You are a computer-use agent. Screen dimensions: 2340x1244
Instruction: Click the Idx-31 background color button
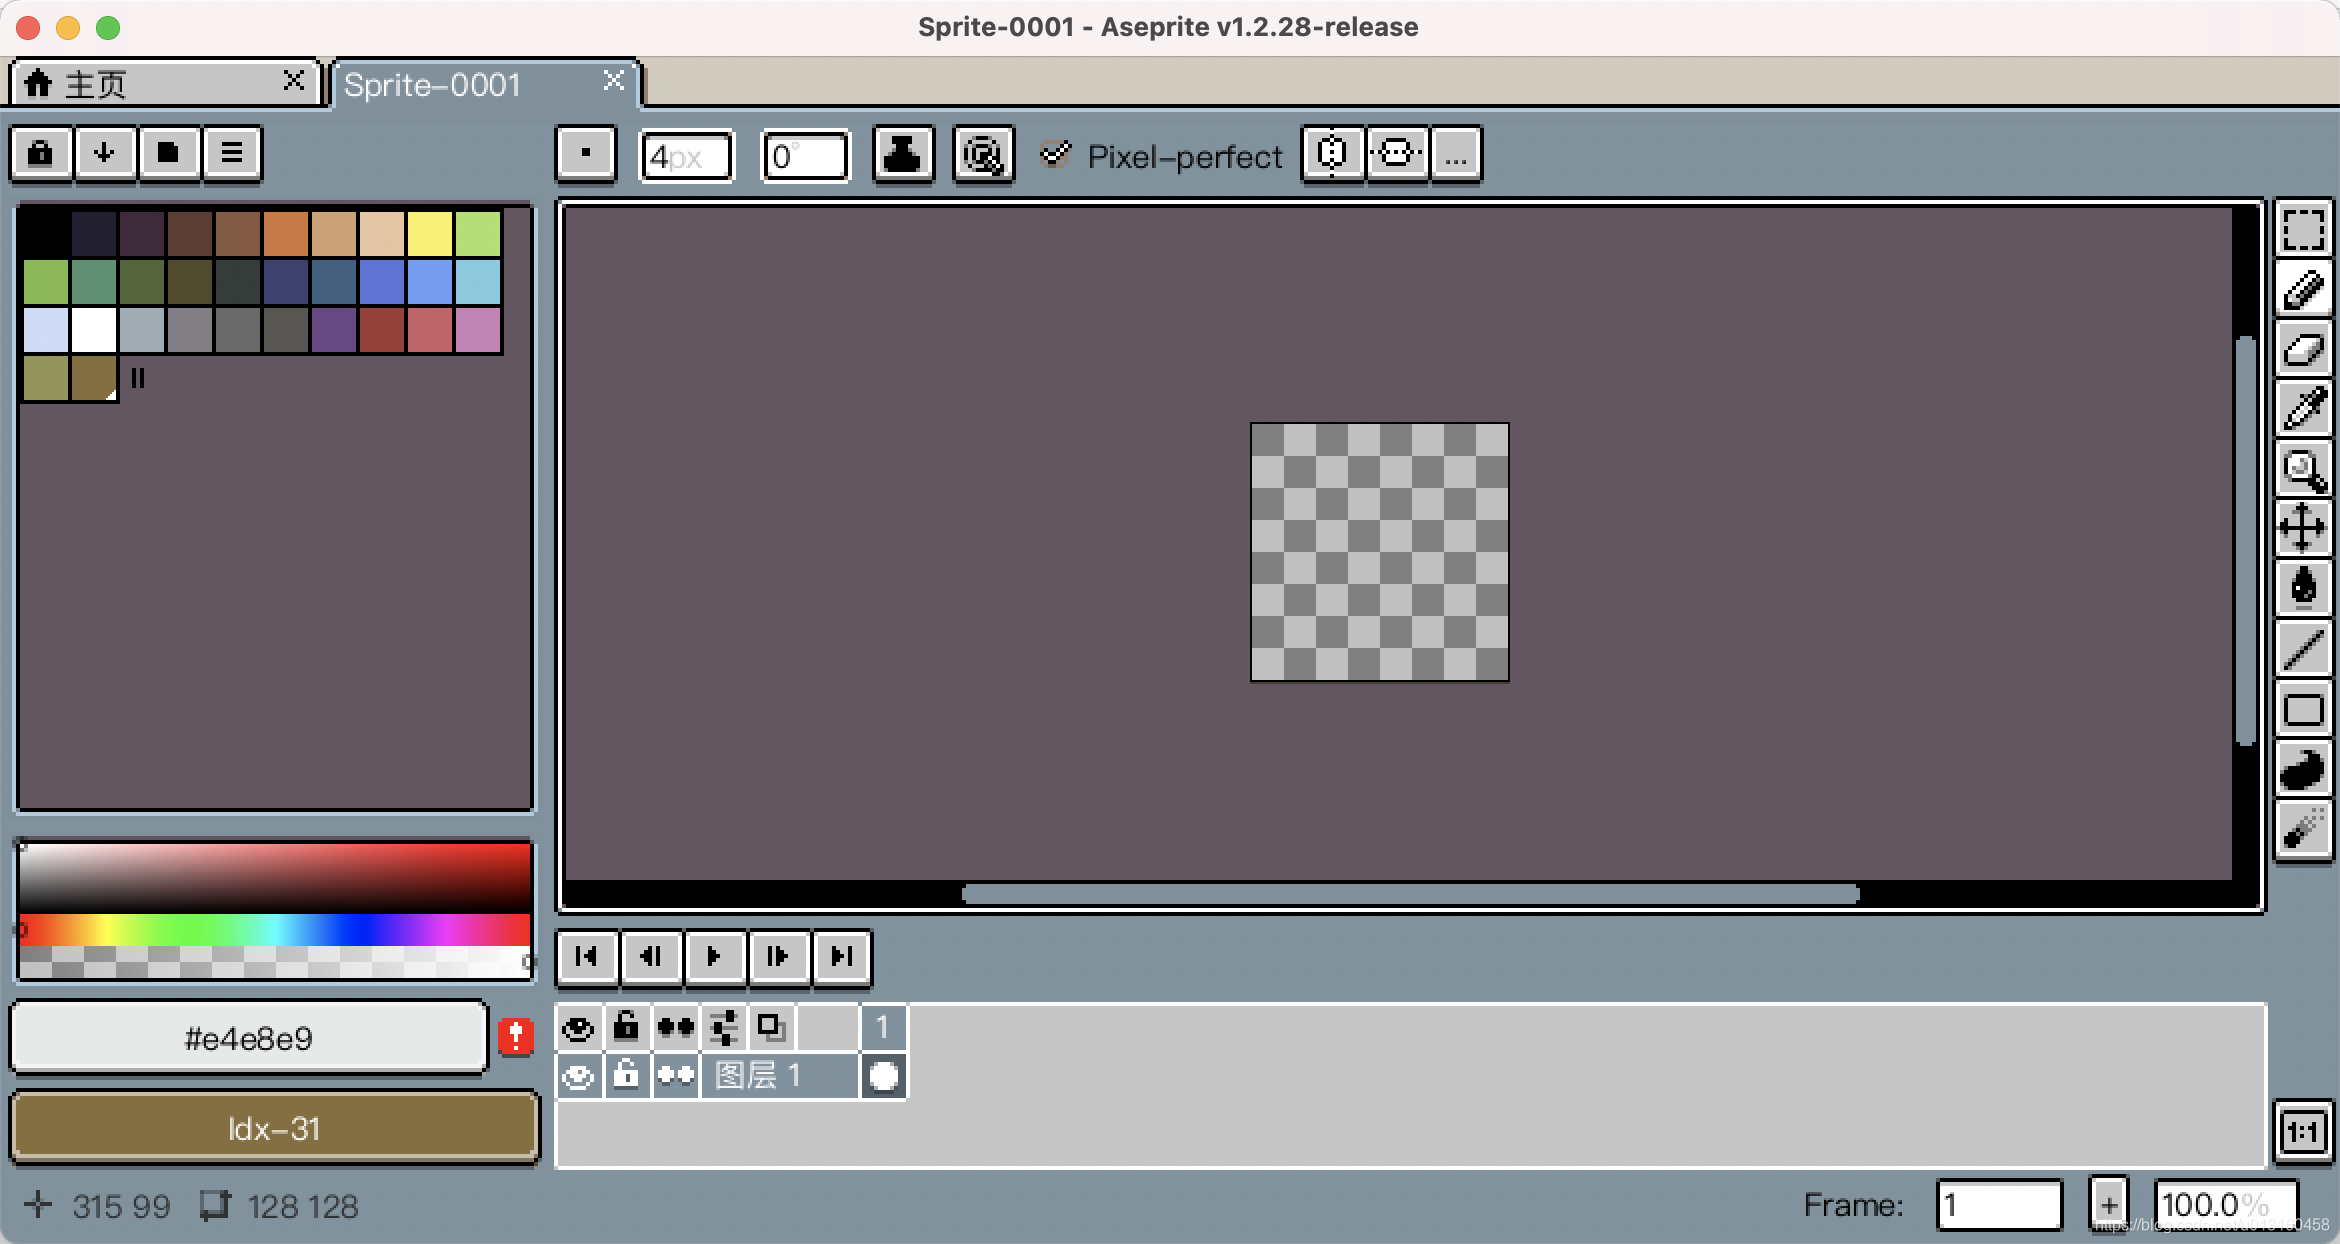pos(274,1129)
